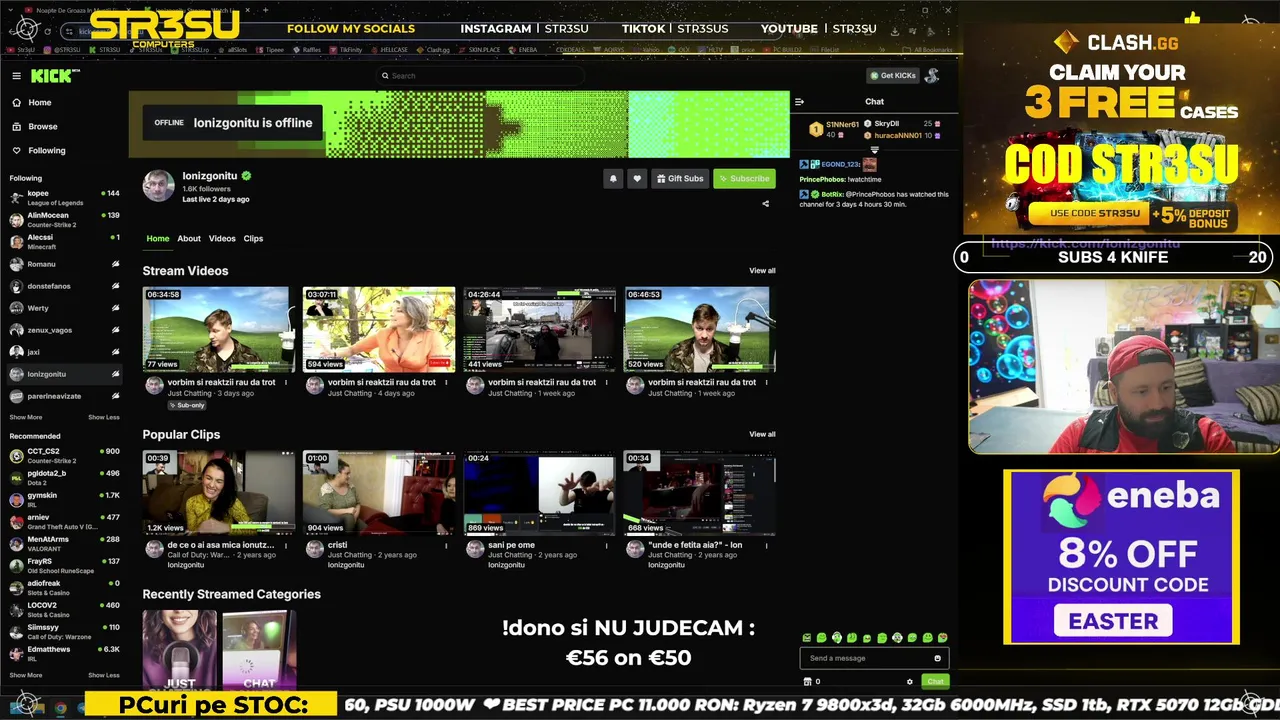
Task: Open options menu of 'cristi' clip
Action: (x=446, y=545)
